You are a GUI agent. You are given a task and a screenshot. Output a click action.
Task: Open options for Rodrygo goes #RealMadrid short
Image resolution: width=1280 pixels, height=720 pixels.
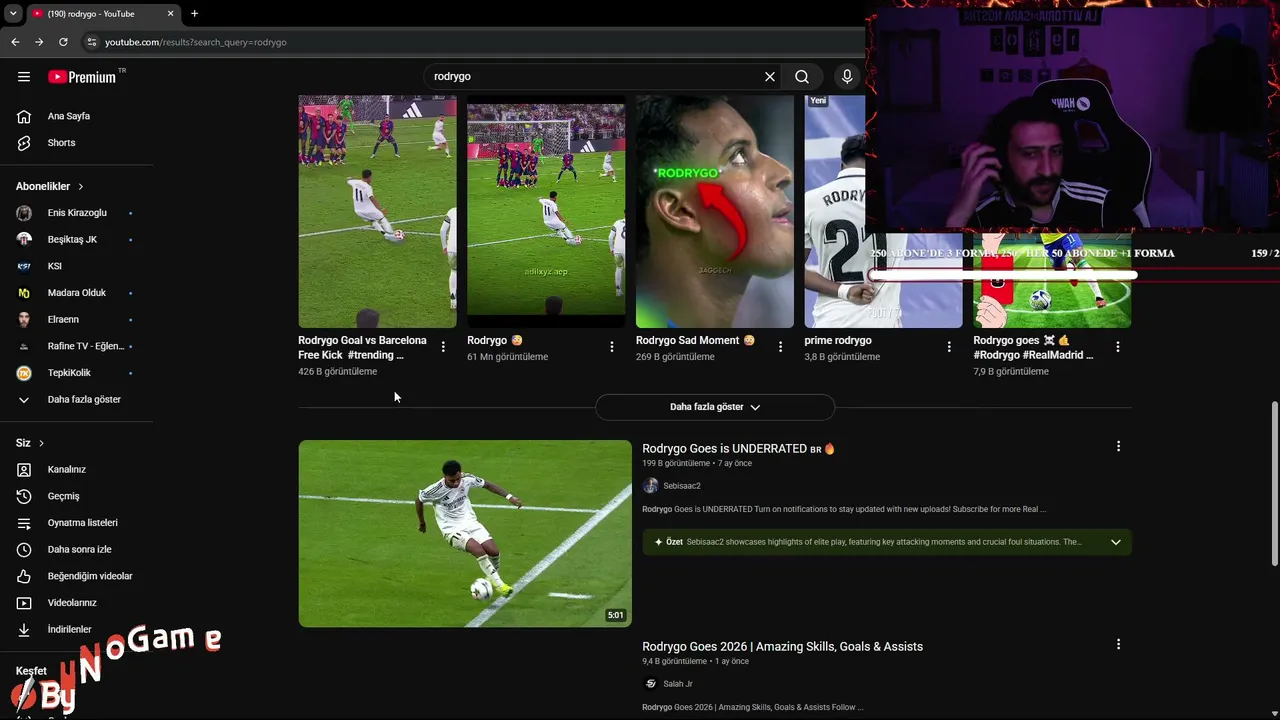1118,347
